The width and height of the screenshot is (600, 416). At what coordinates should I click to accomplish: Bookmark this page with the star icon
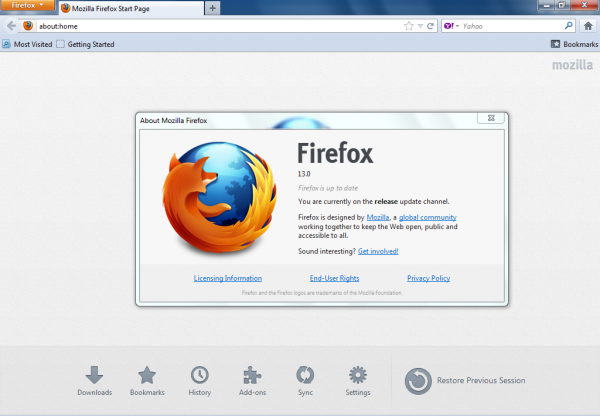point(409,26)
